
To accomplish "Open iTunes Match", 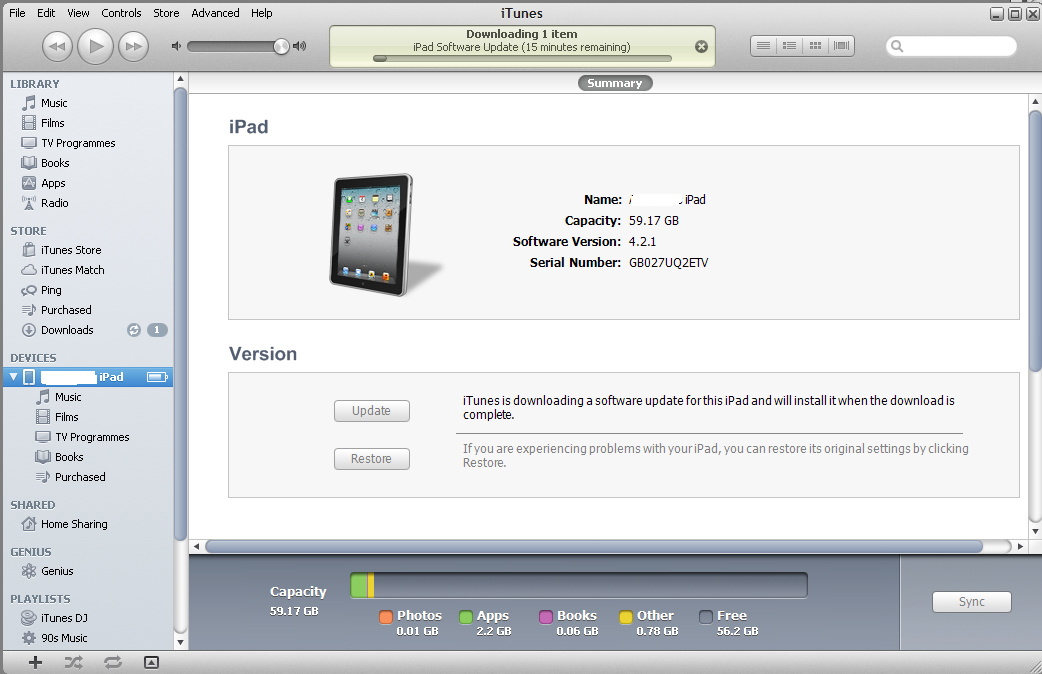I will point(72,270).
